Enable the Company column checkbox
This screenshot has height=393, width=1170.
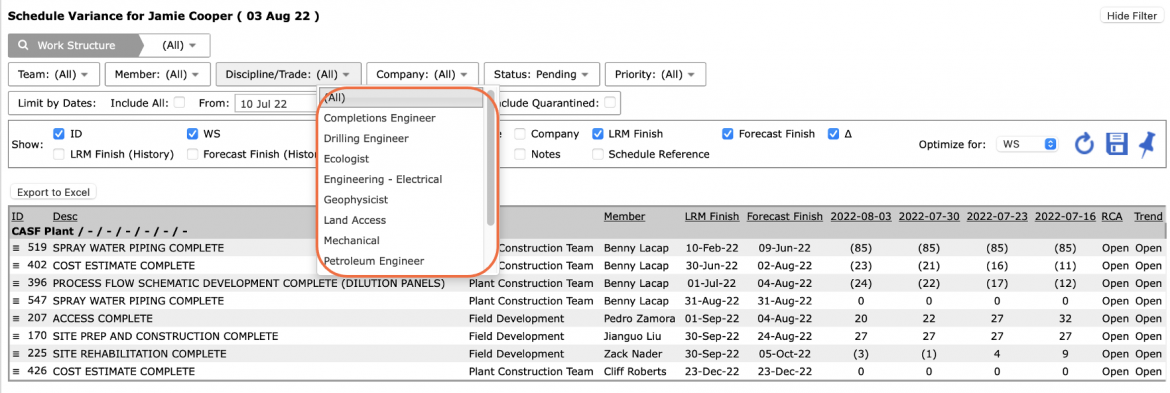point(520,134)
